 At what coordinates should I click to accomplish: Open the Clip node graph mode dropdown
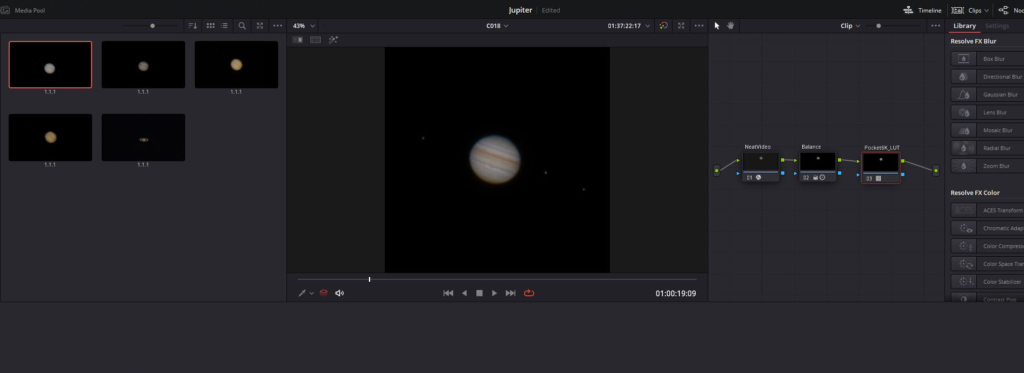pos(850,25)
